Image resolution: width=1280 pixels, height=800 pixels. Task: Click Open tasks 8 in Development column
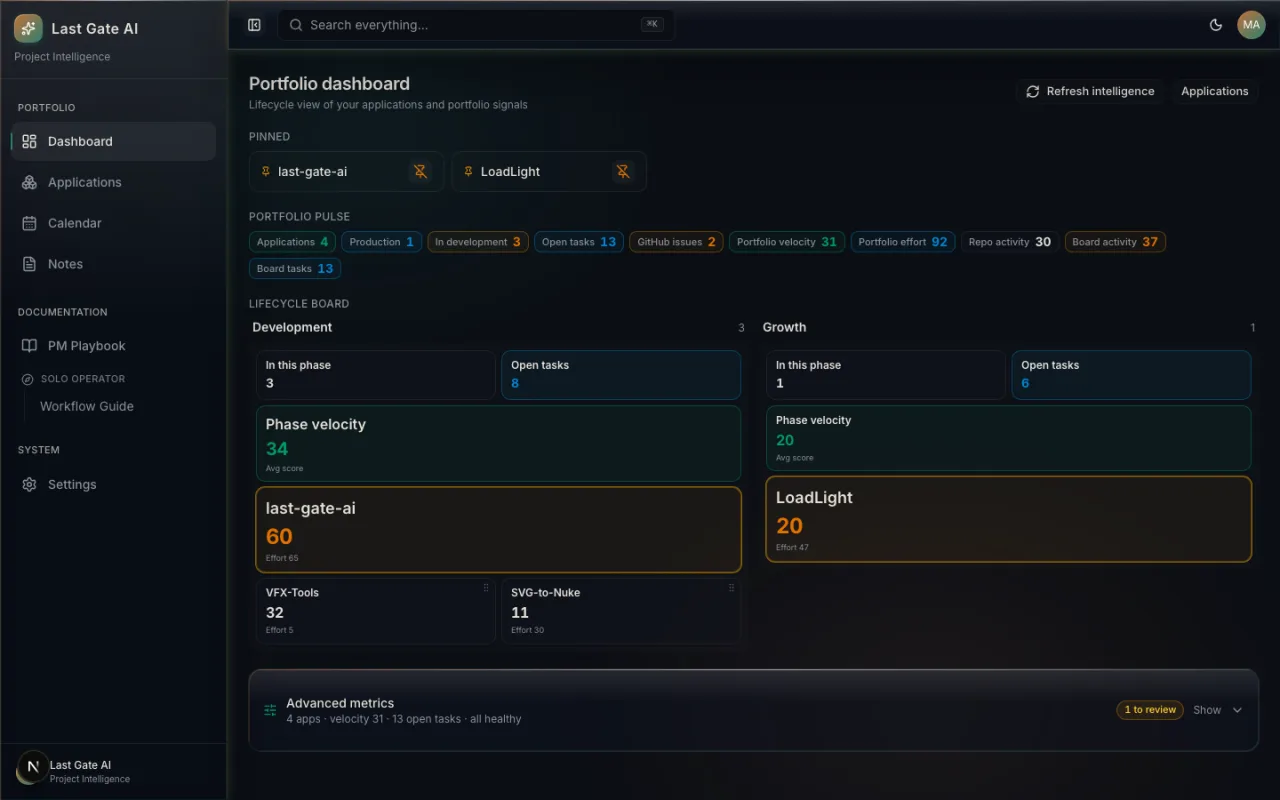621,375
